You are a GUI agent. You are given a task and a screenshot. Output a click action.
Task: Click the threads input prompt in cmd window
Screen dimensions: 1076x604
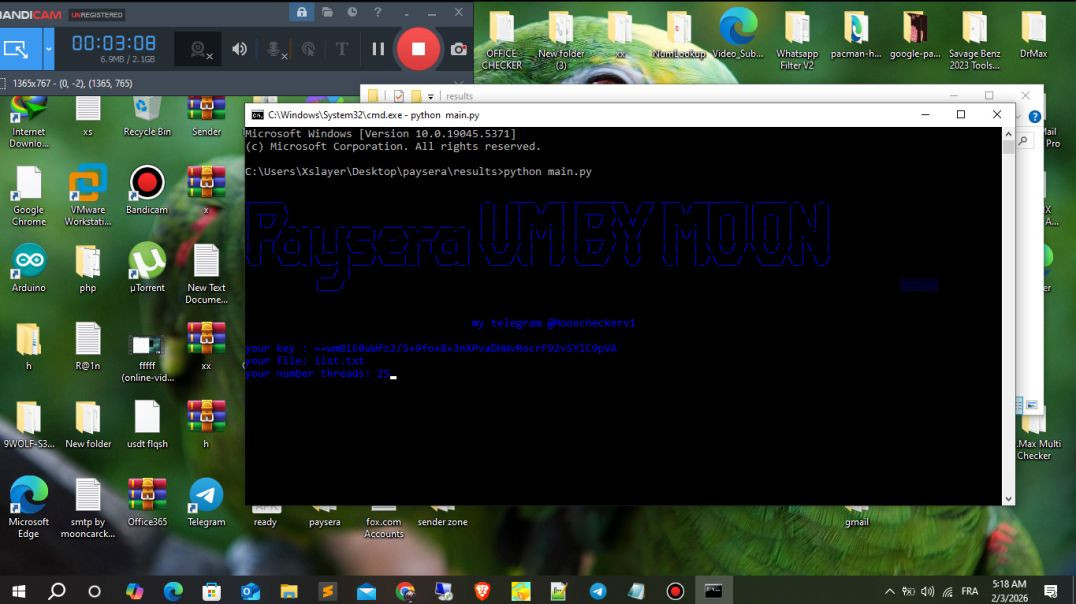pos(390,374)
